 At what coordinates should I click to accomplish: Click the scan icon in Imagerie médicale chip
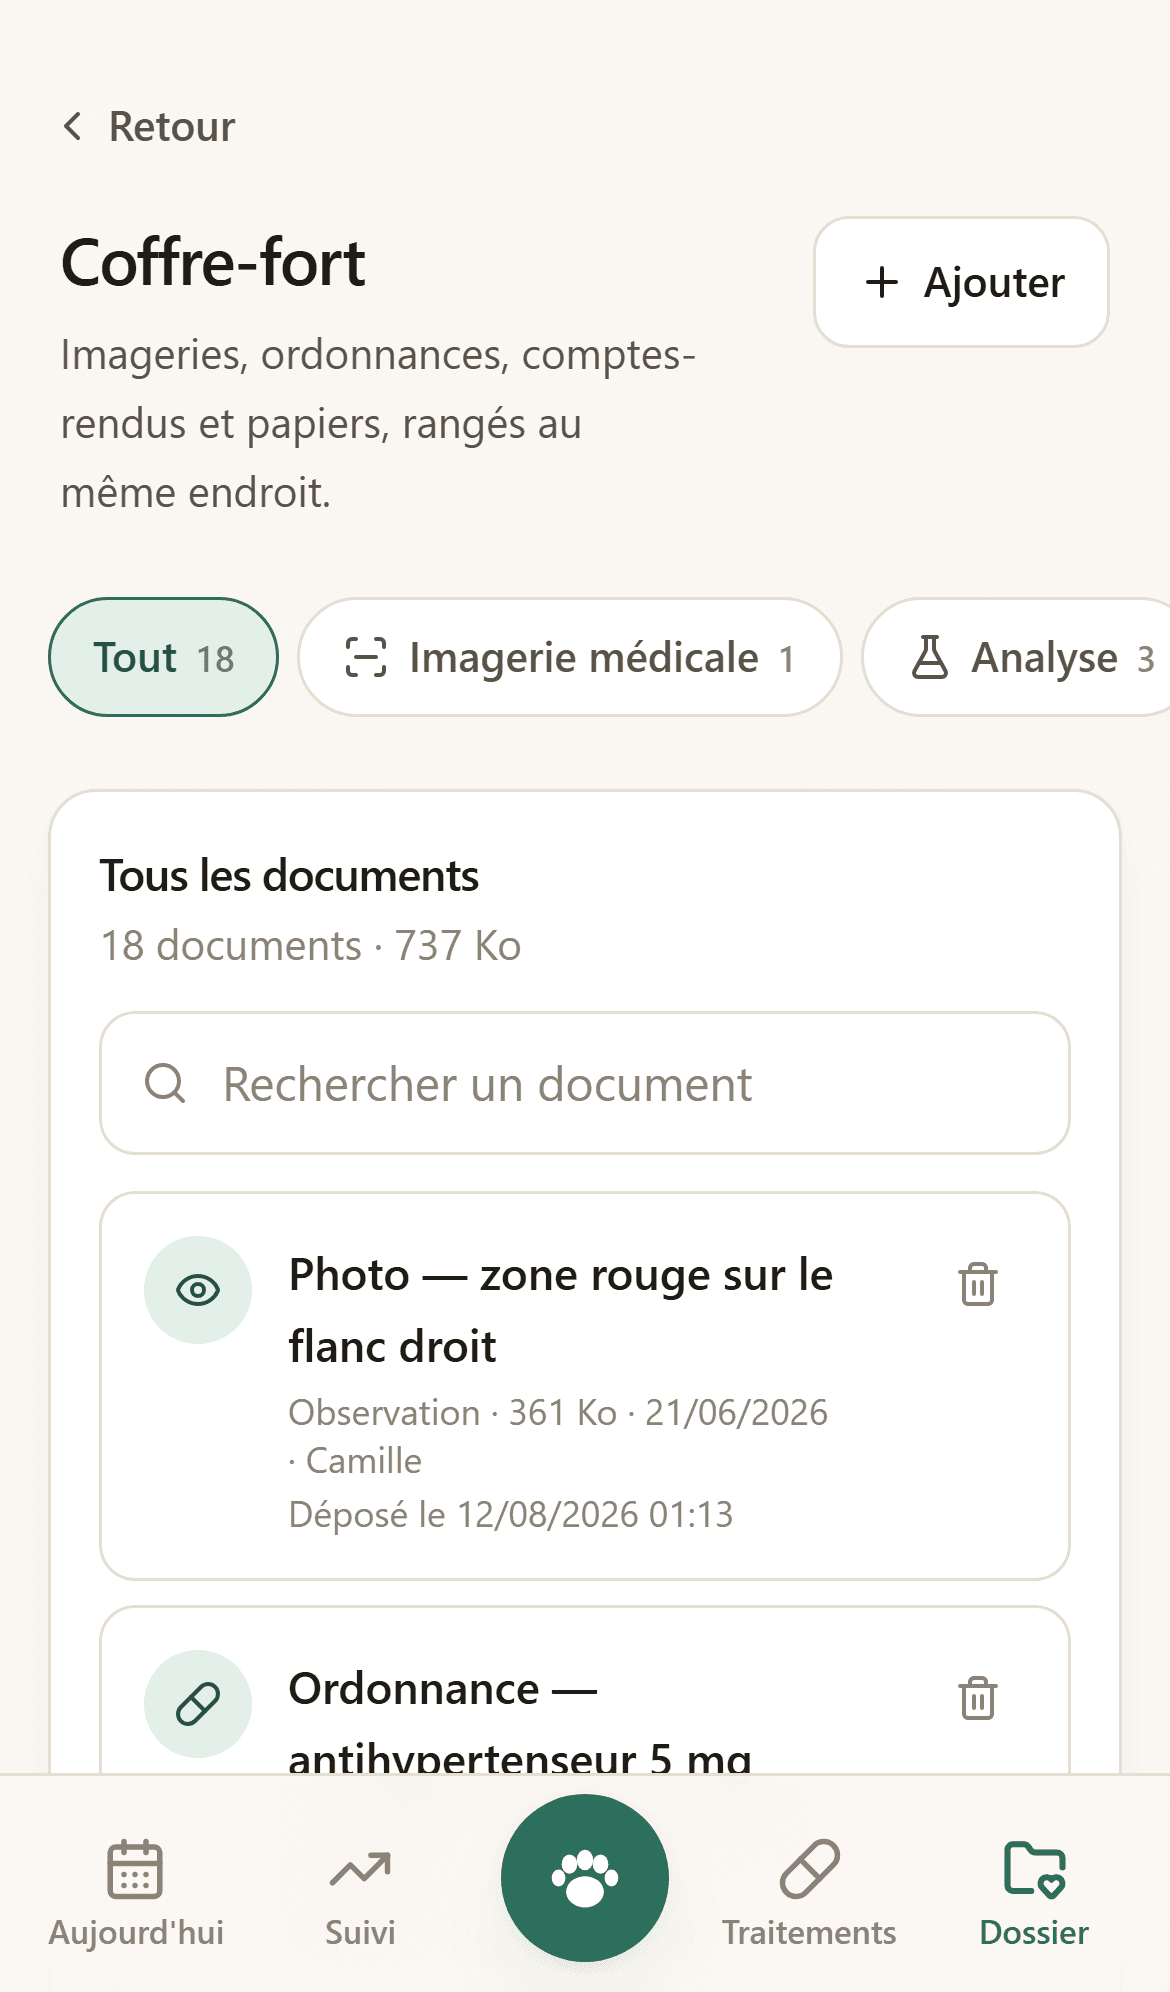pos(366,657)
